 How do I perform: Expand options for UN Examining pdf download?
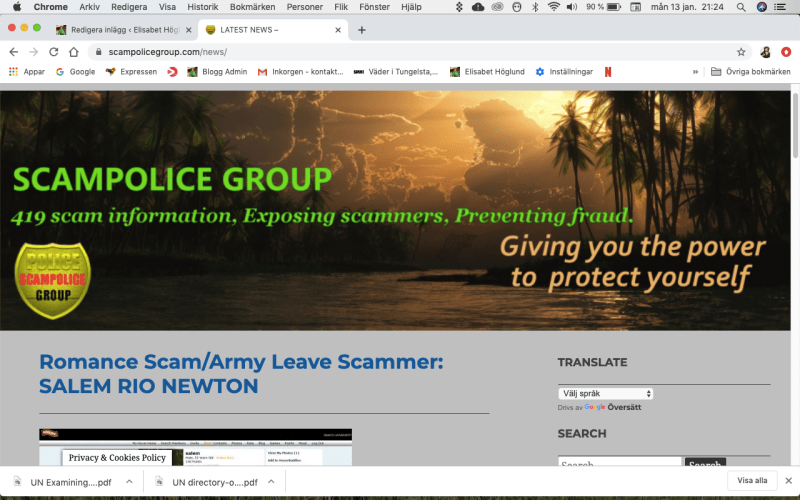(x=129, y=482)
